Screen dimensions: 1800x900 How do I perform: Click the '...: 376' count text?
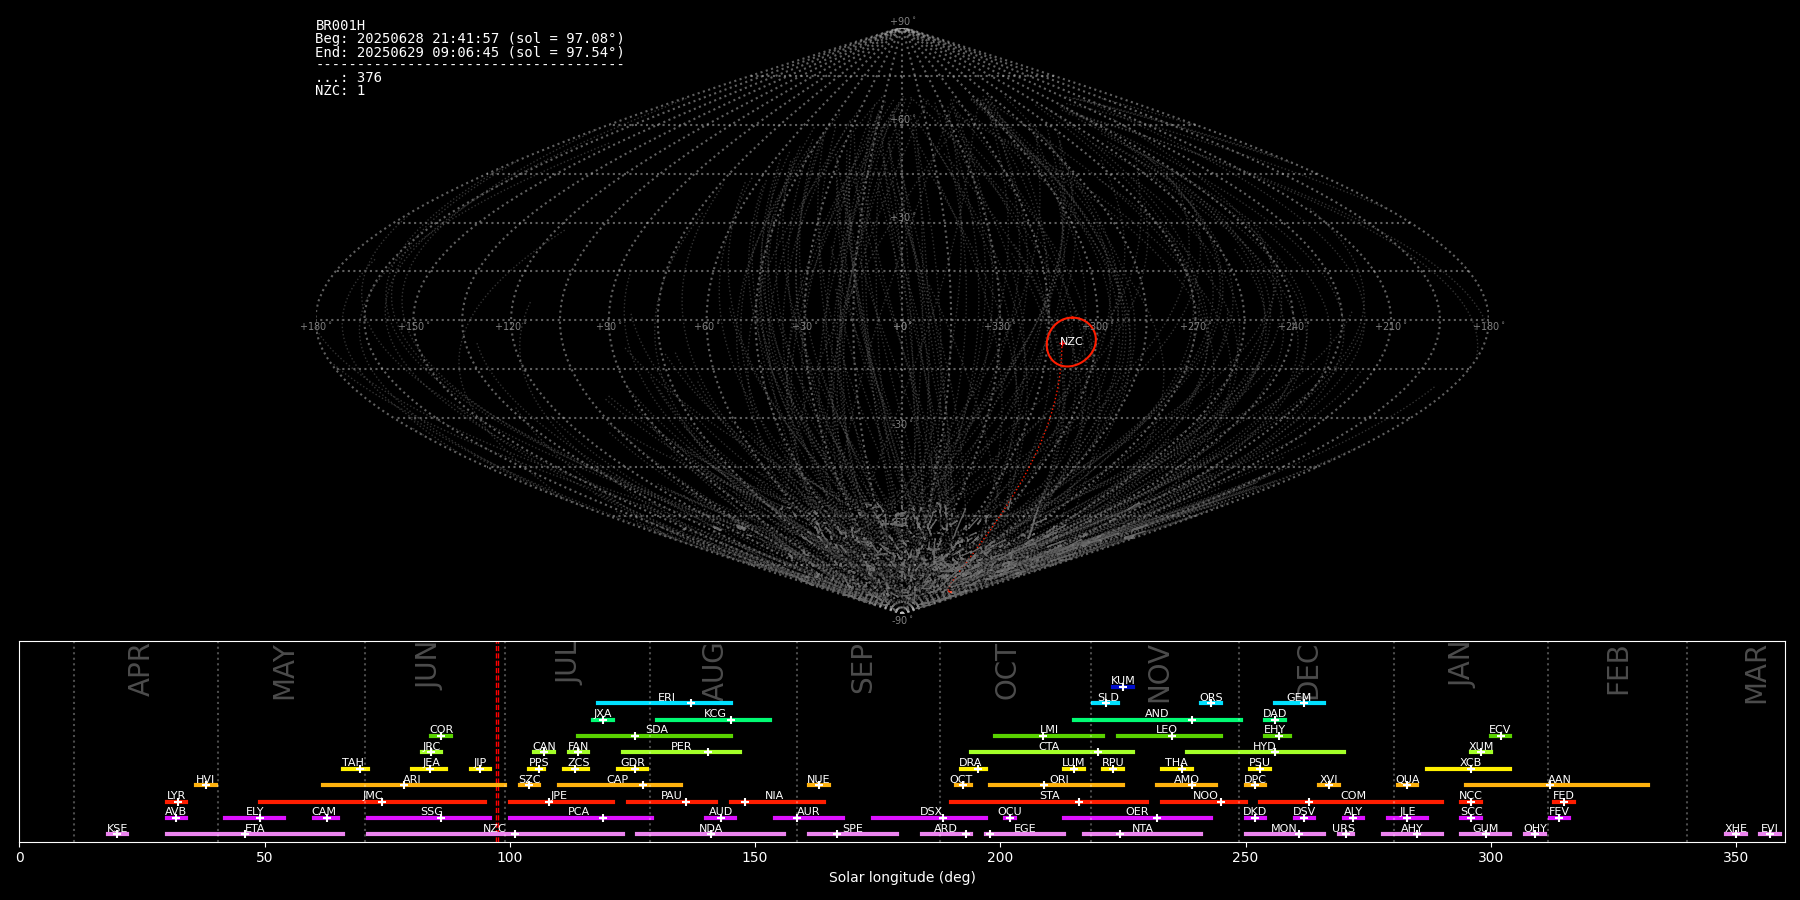[x=348, y=78]
